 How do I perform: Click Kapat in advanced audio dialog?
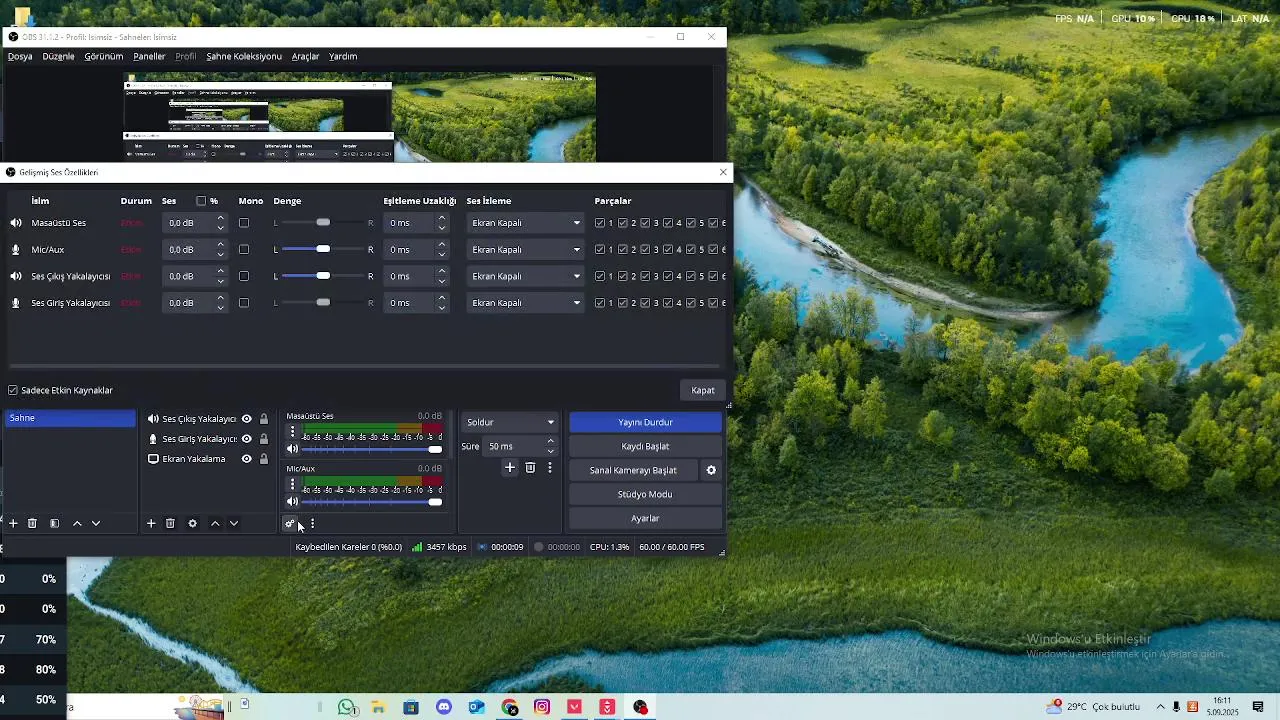pos(703,390)
